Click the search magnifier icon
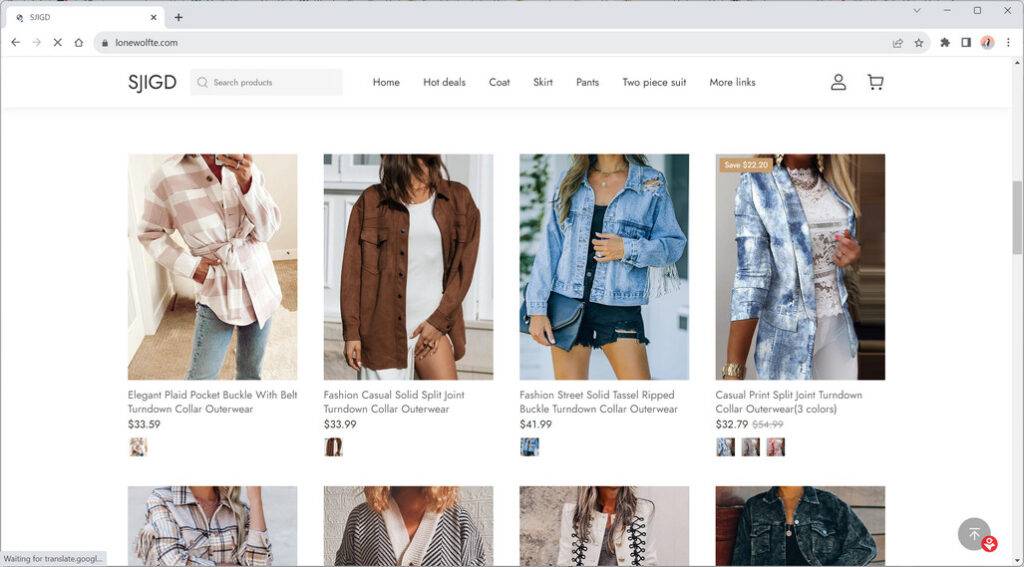Image resolution: width=1024 pixels, height=567 pixels. (202, 82)
